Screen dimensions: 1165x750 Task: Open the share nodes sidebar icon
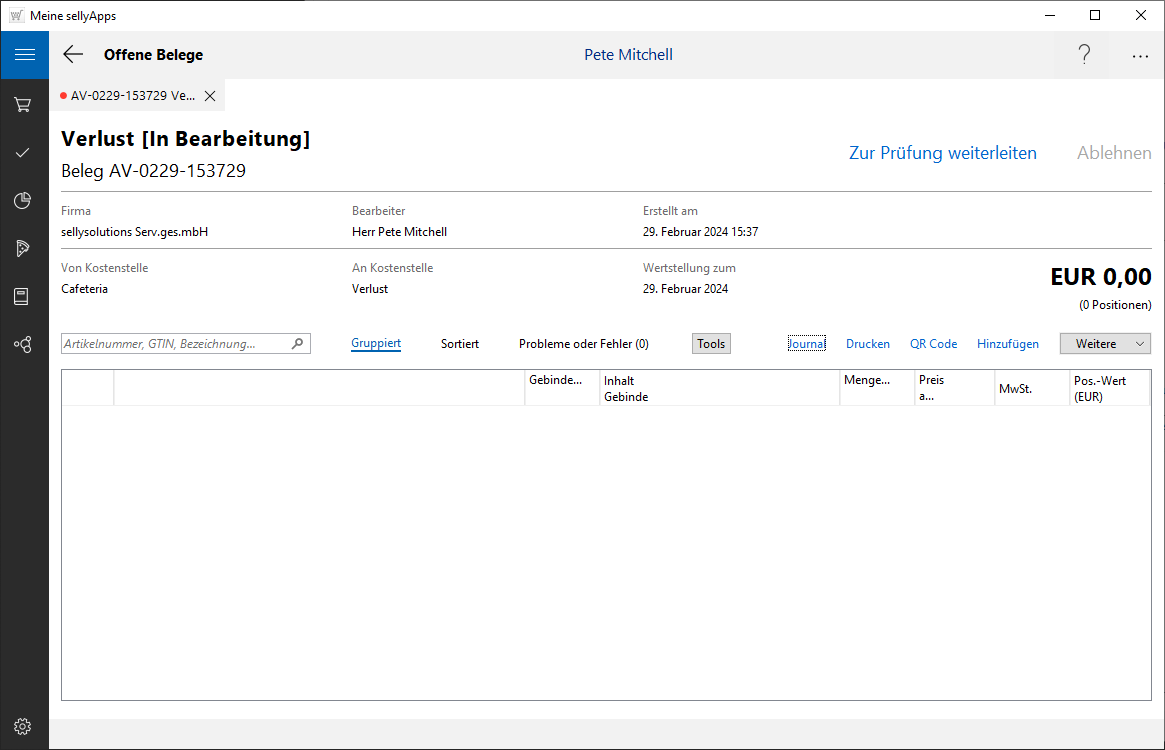point(22,344)
